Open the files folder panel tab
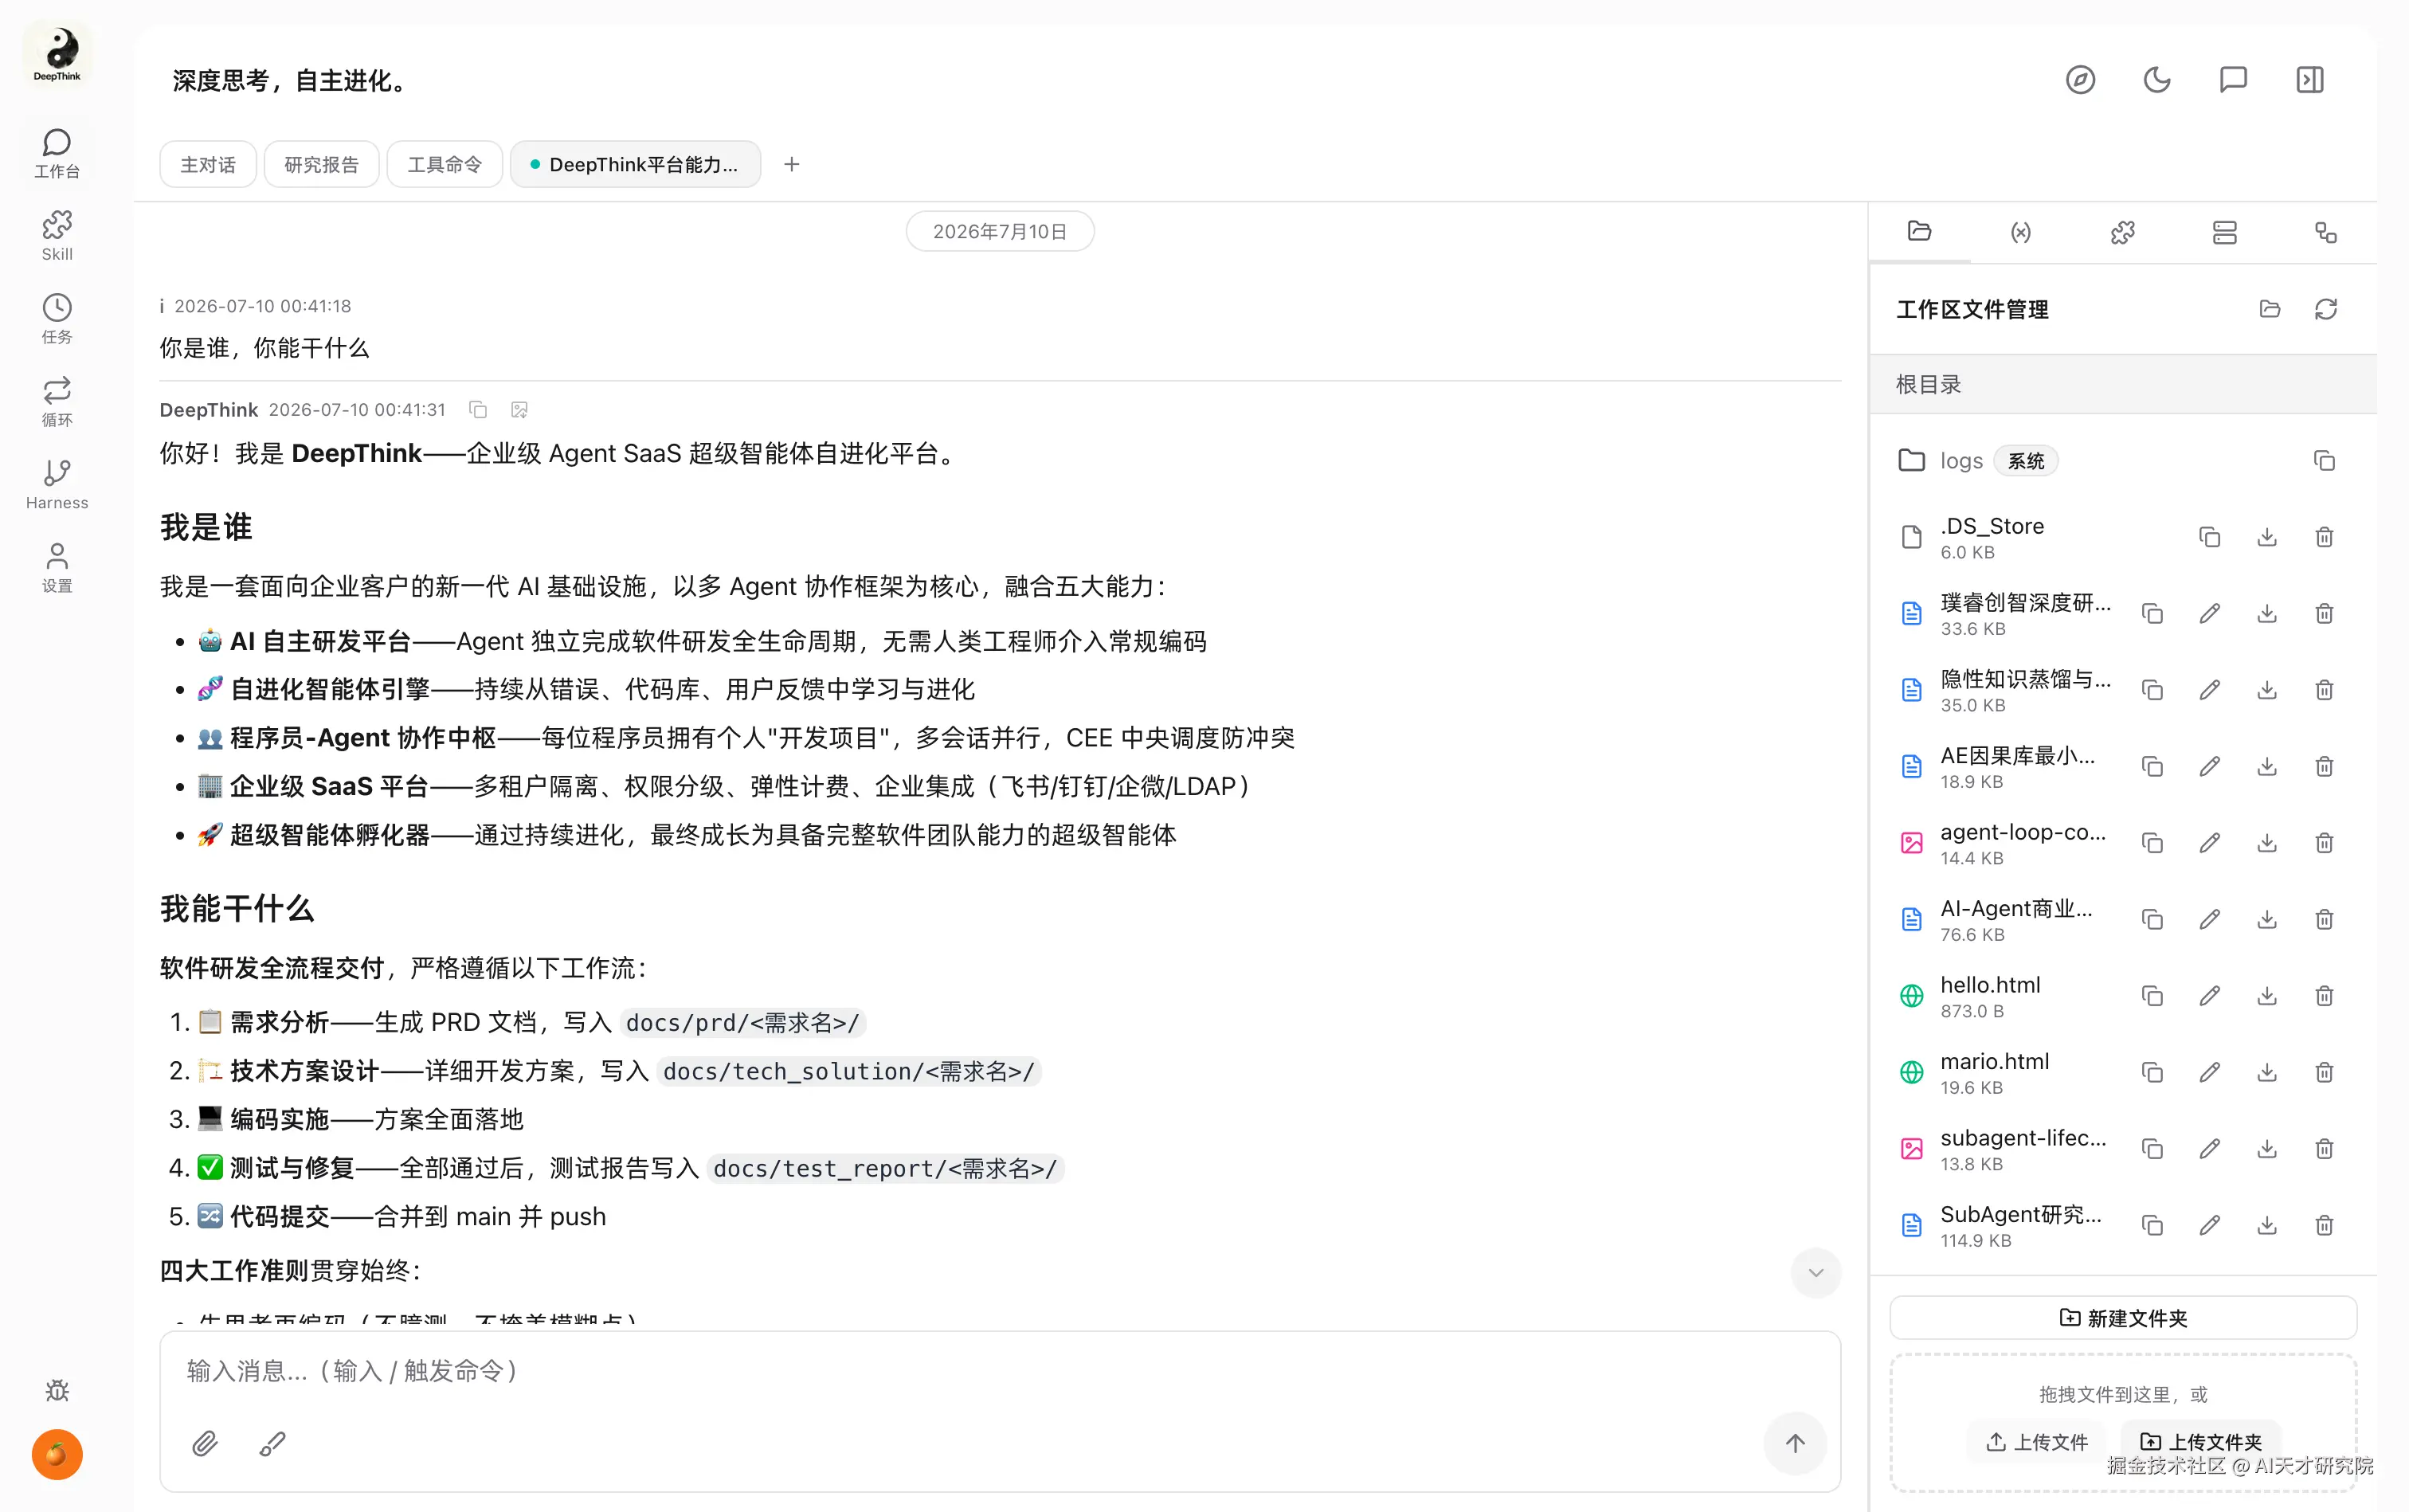Image resolution: width=2409 pixels, height=1512 pixels. pos(1919,232)
